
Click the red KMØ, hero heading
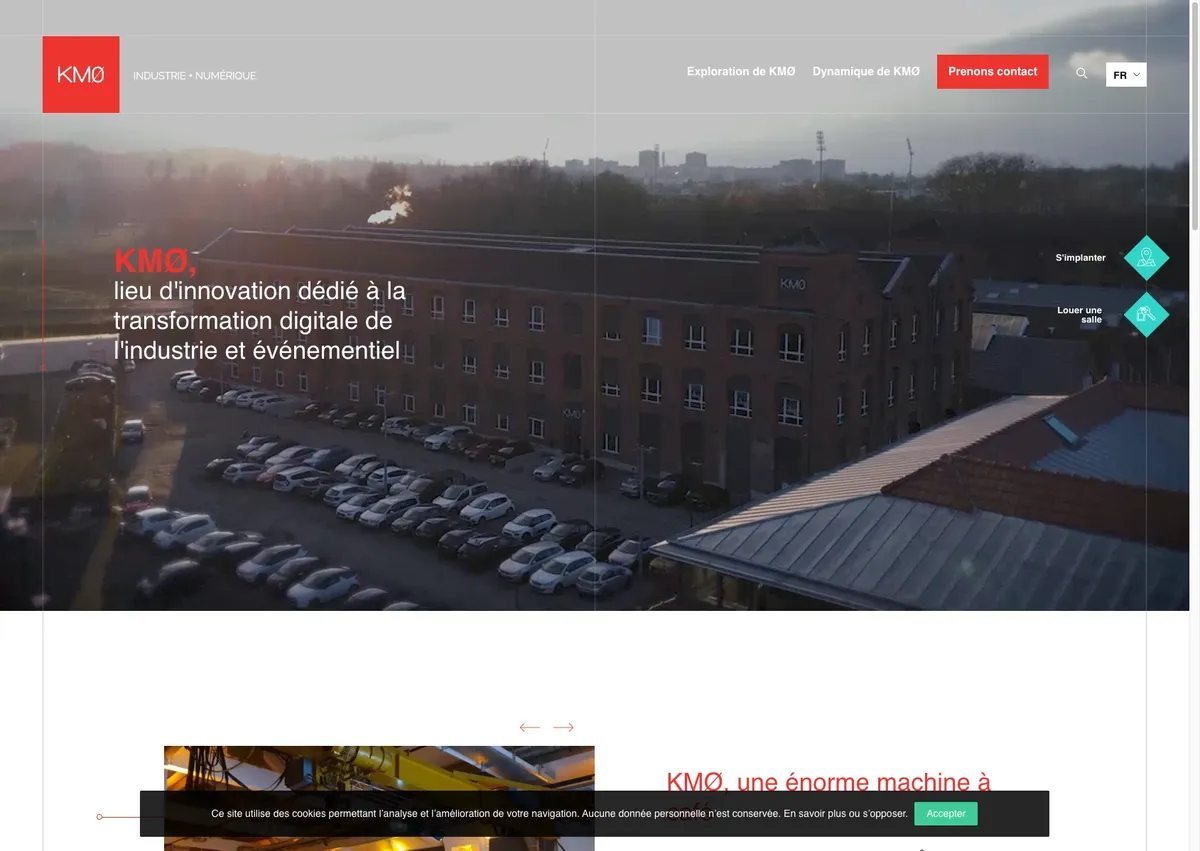(x=155, y=261)
